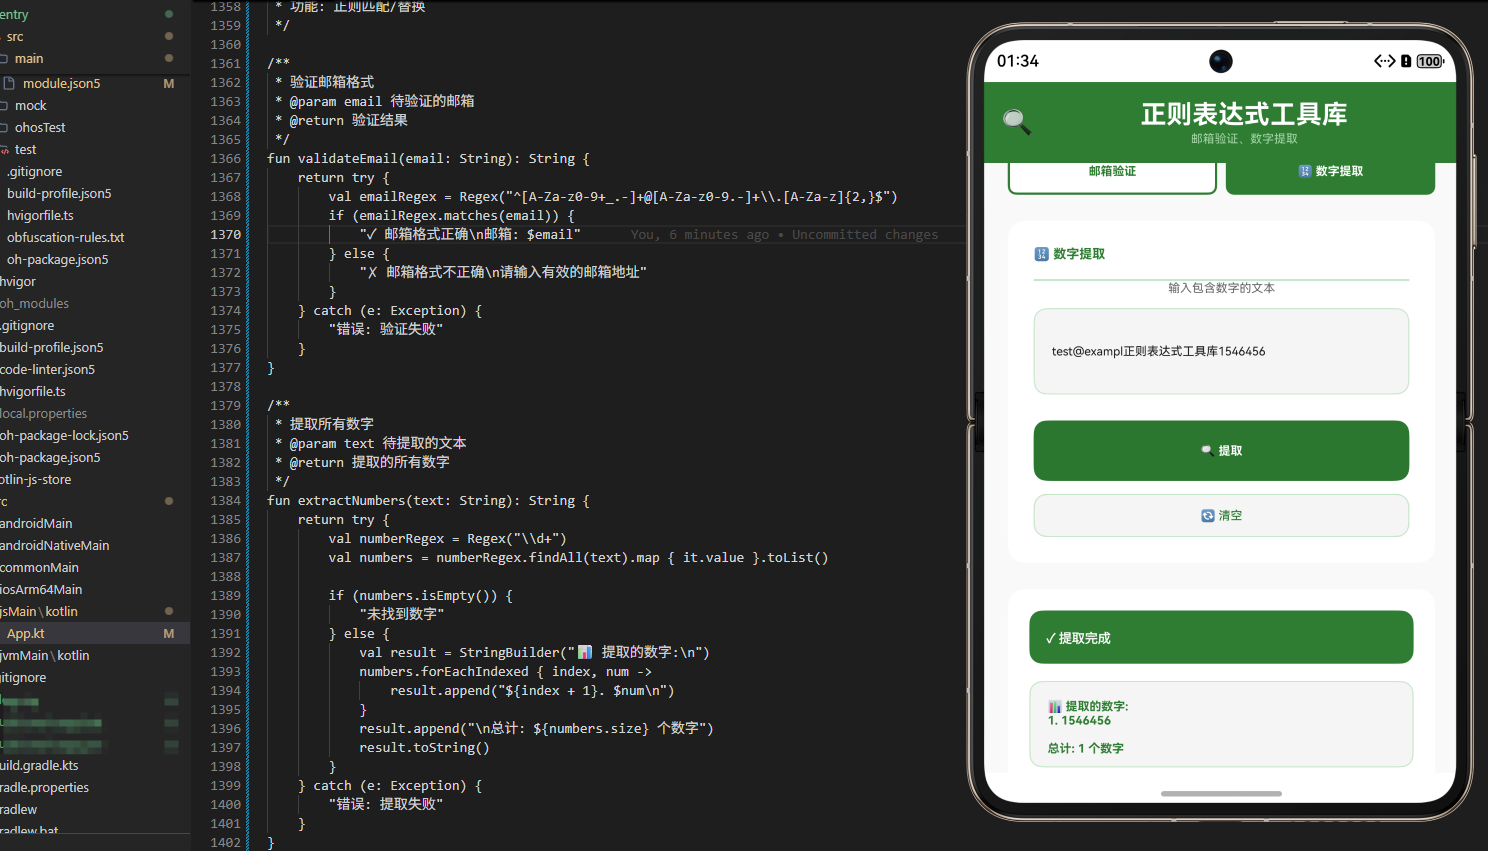Click the extractNumbers function declaration
The image size is (1488, 851).
(428, 500)
